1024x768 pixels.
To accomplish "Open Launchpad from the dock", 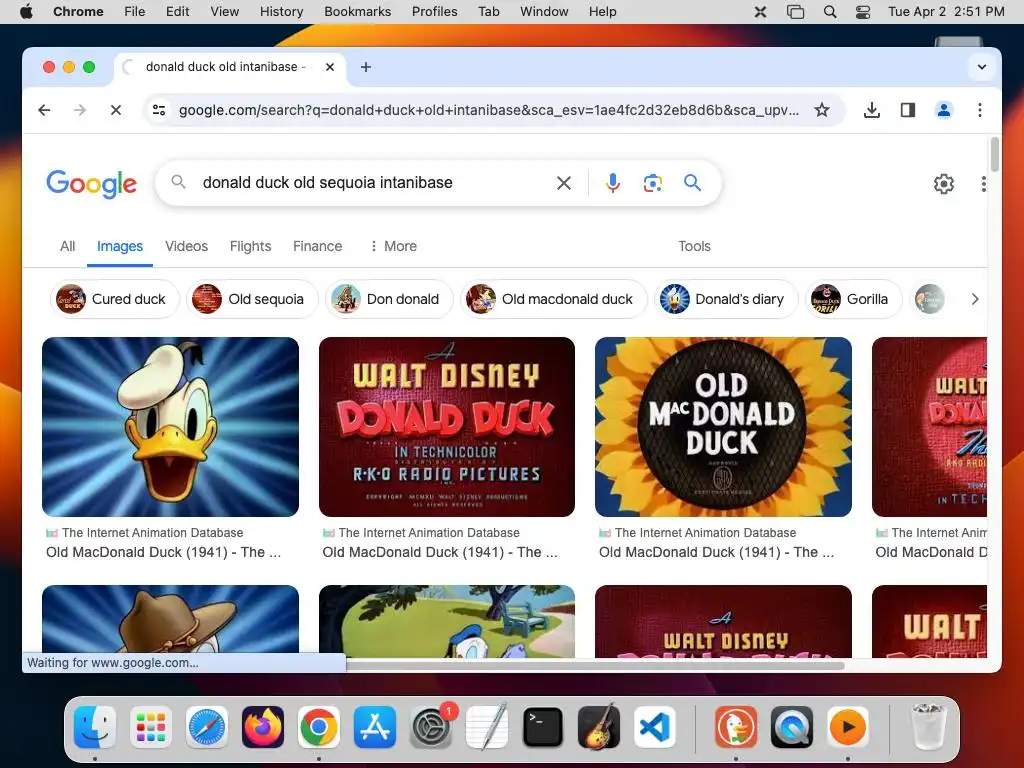I will tap(151, 727).
